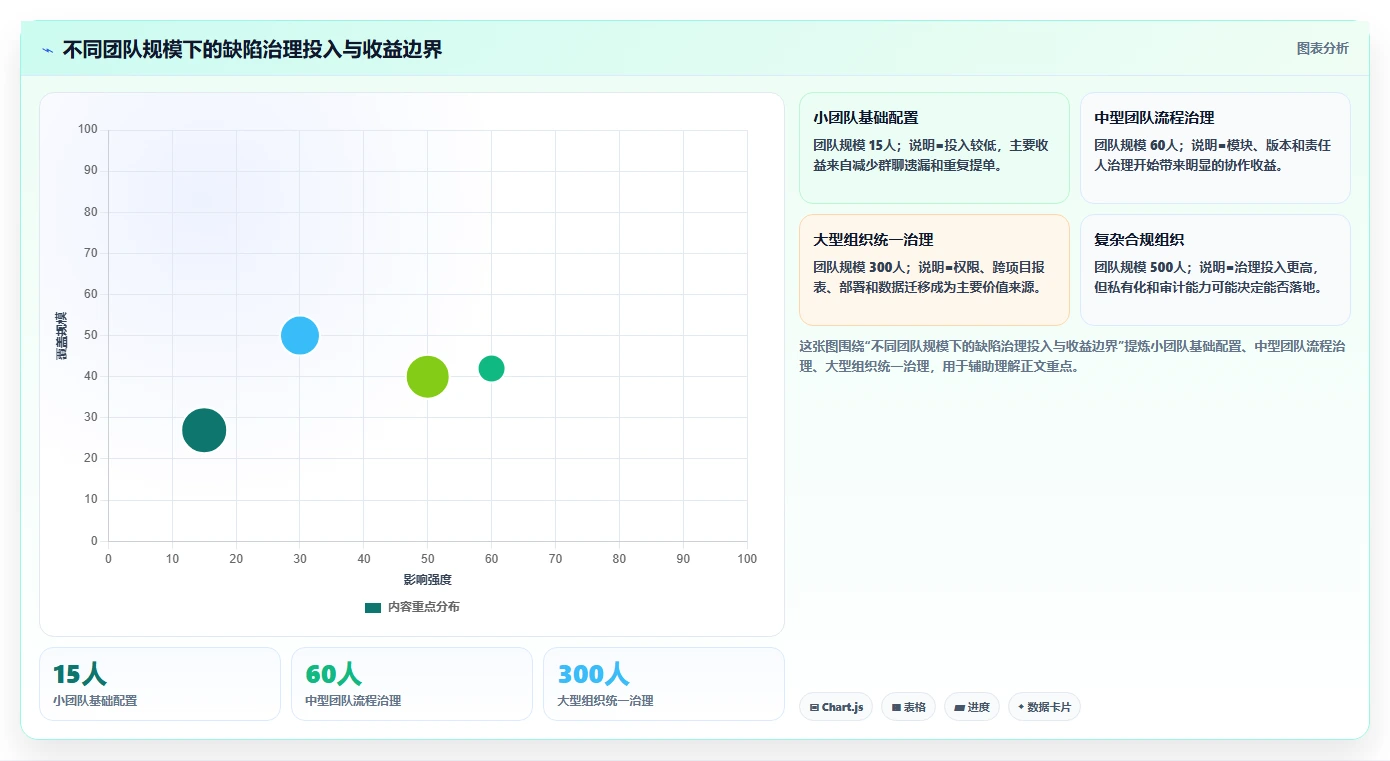Click the sparkle icon inside 数据卡片 chip
This screenshot has width=1390, height=761.
click(1021, 707)
